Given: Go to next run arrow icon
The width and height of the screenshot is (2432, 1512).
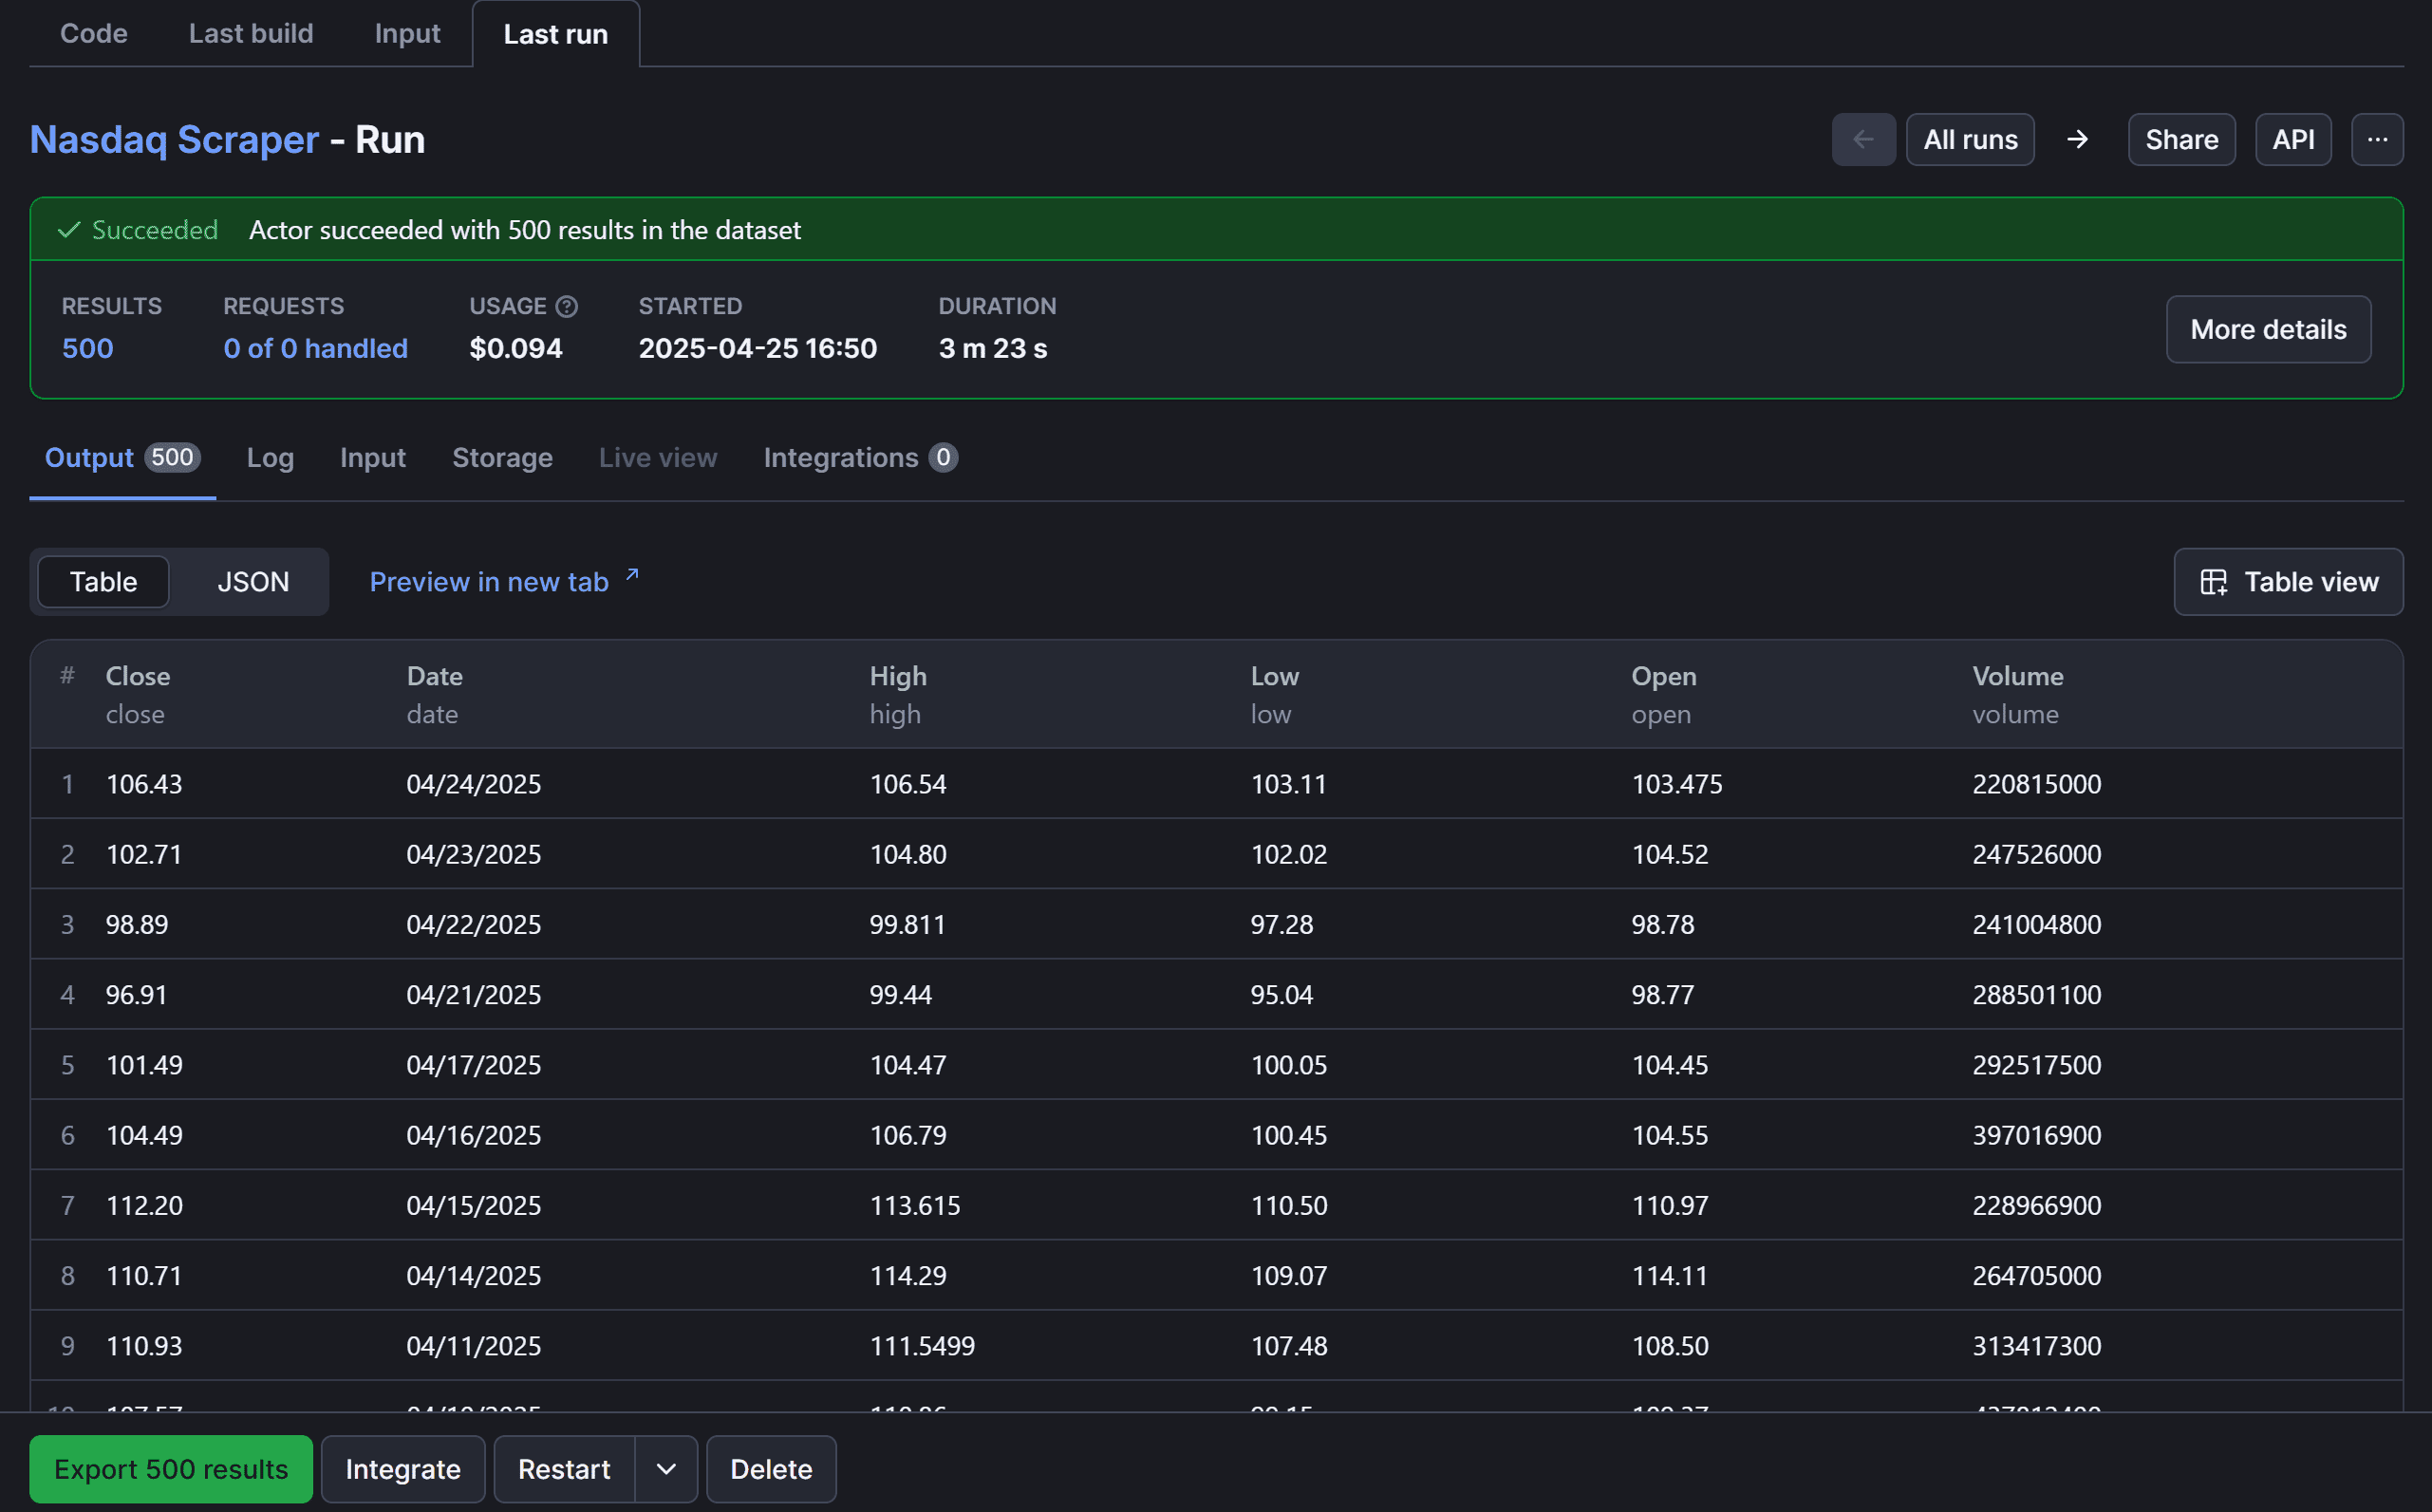Looking at the screenshot, I should point(2077,140).
